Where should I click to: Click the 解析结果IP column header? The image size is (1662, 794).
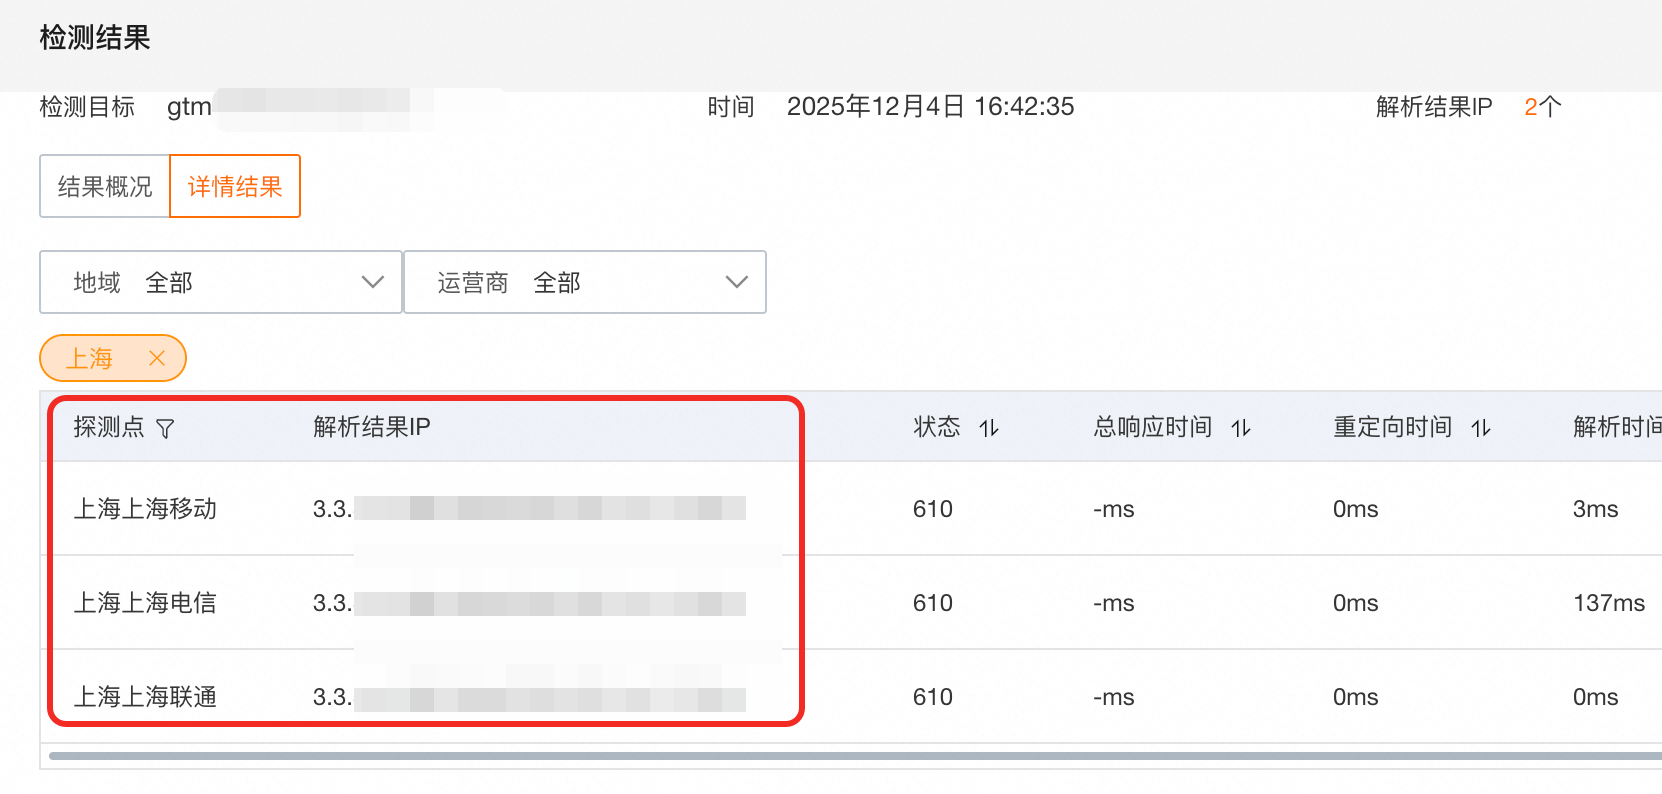click(x=372, y=427)
